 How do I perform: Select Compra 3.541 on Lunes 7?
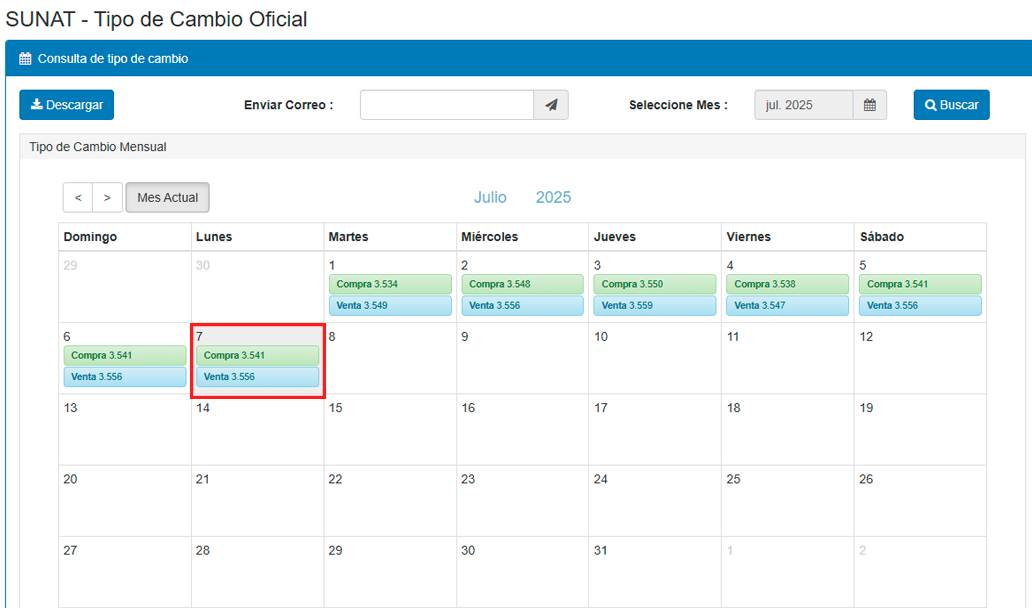(257, 355)
